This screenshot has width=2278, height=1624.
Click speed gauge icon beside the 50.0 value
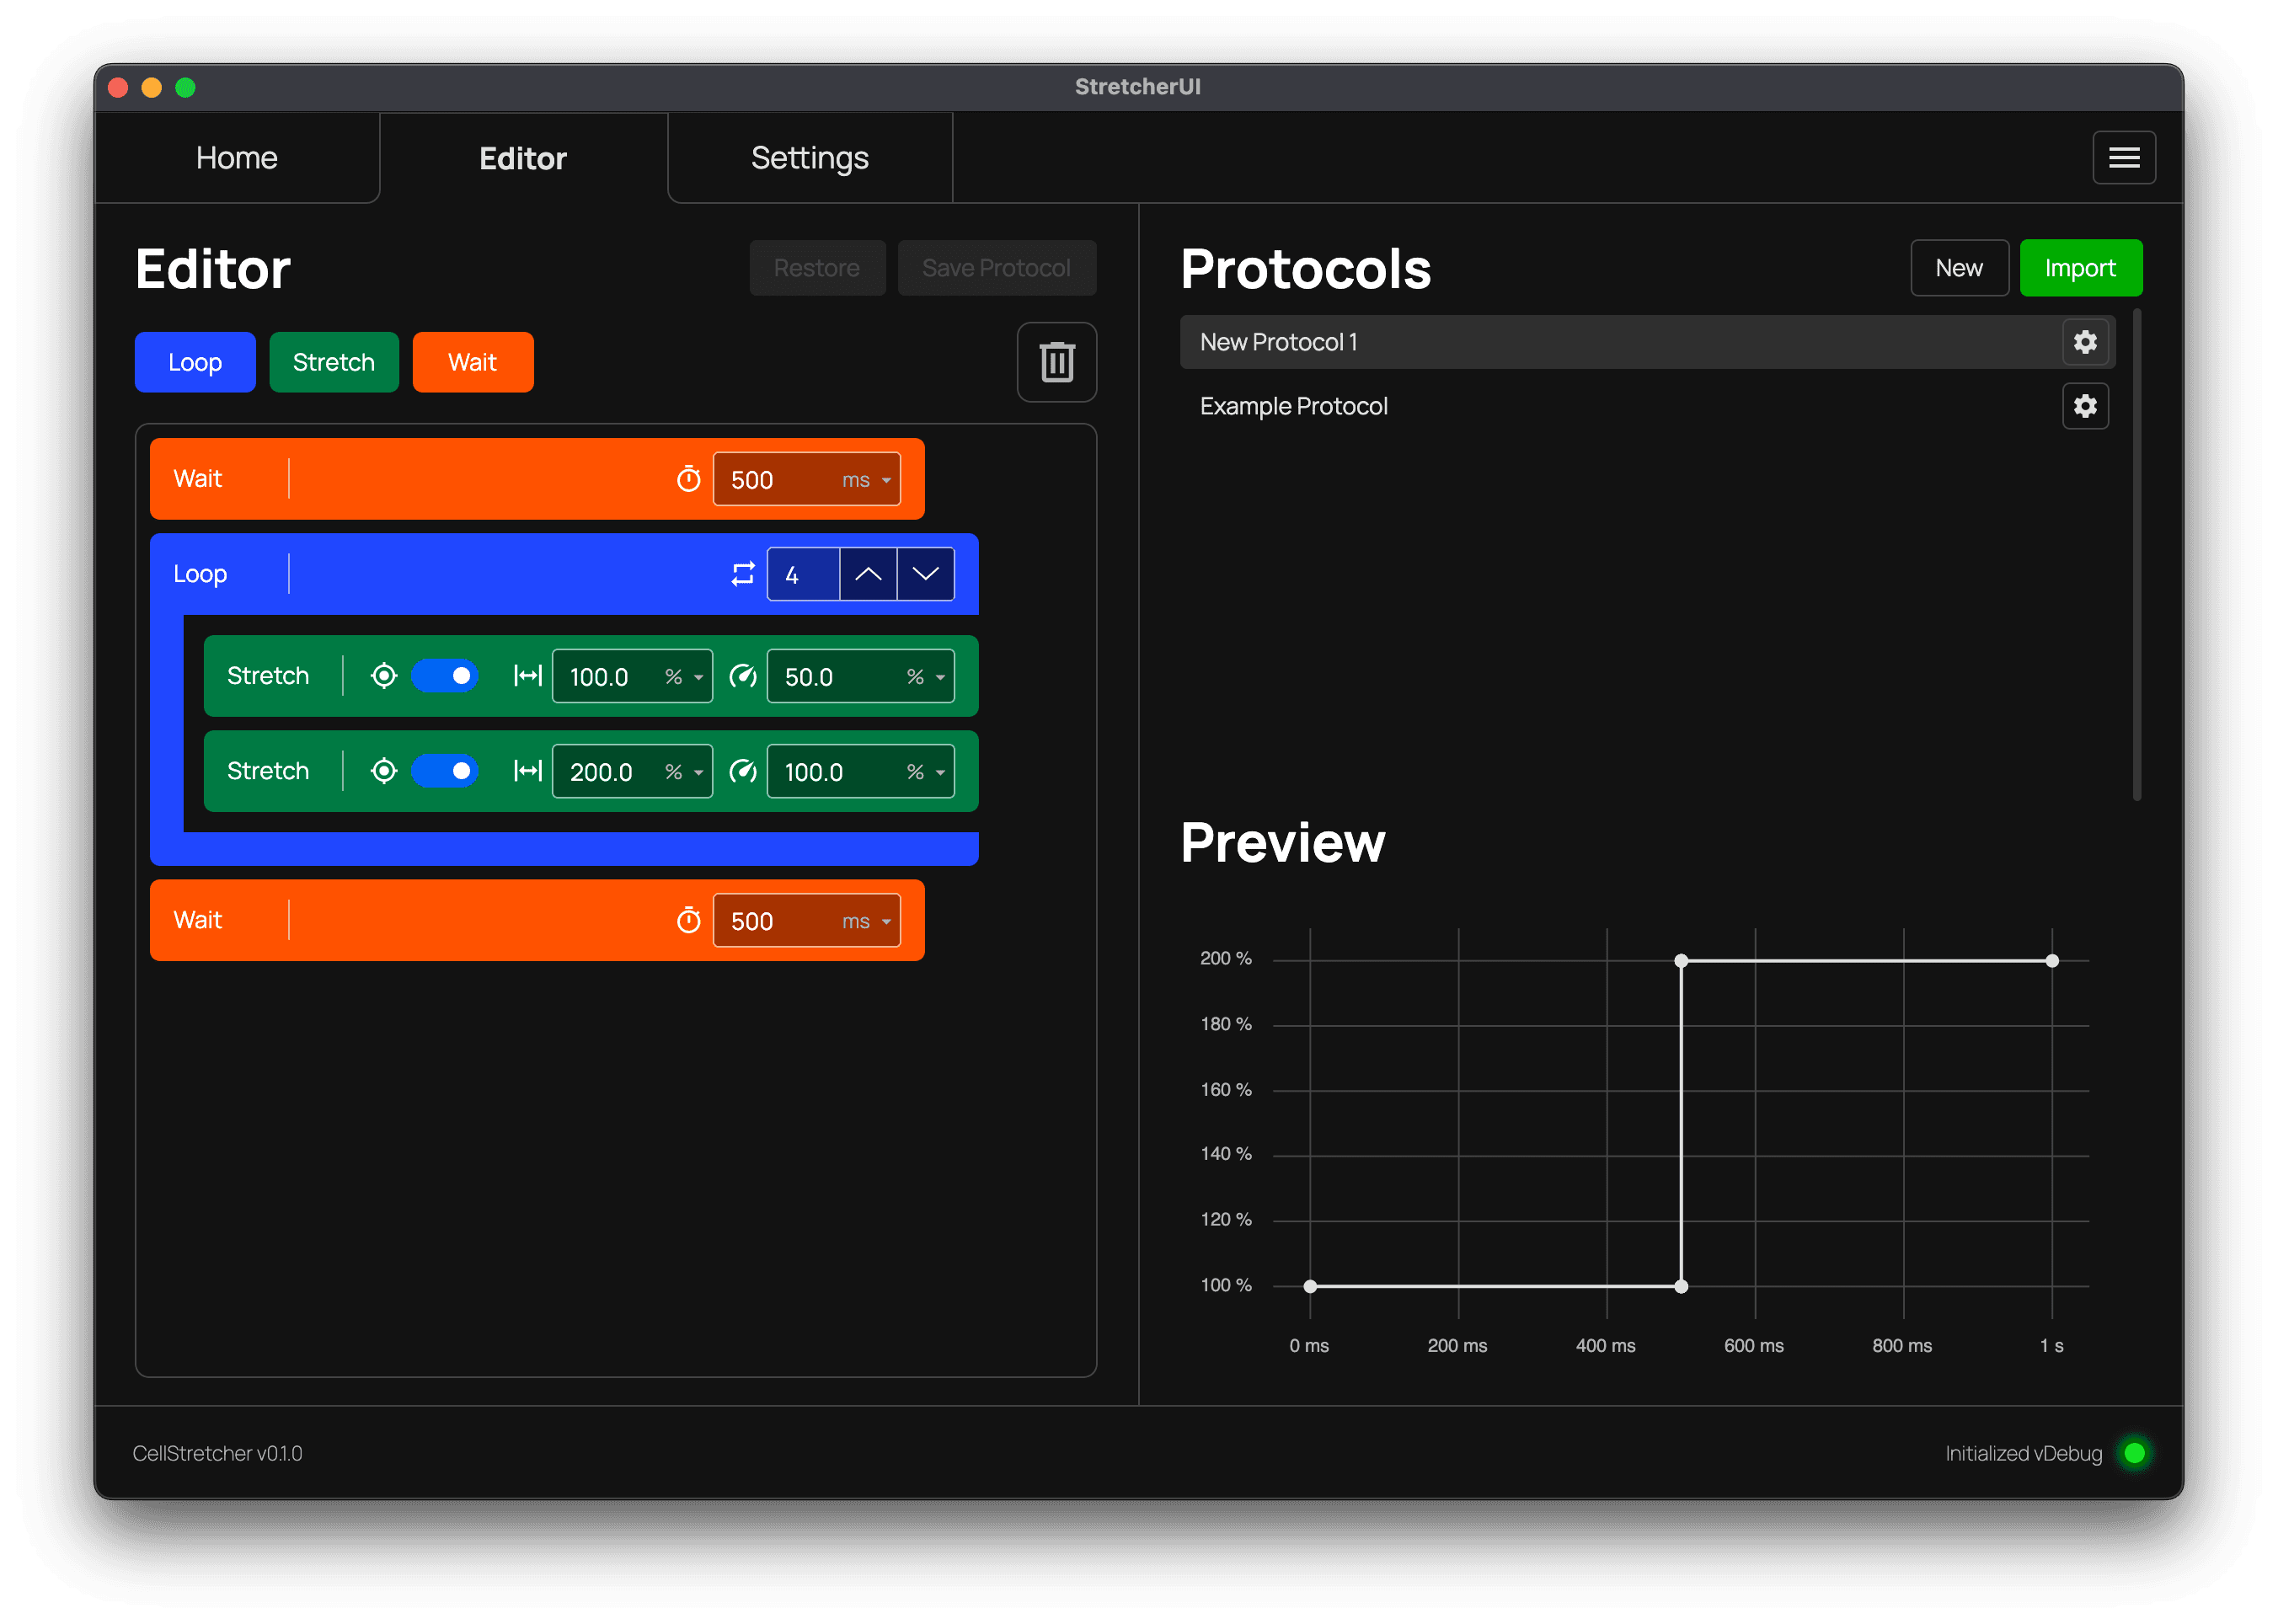coord(742,676)
